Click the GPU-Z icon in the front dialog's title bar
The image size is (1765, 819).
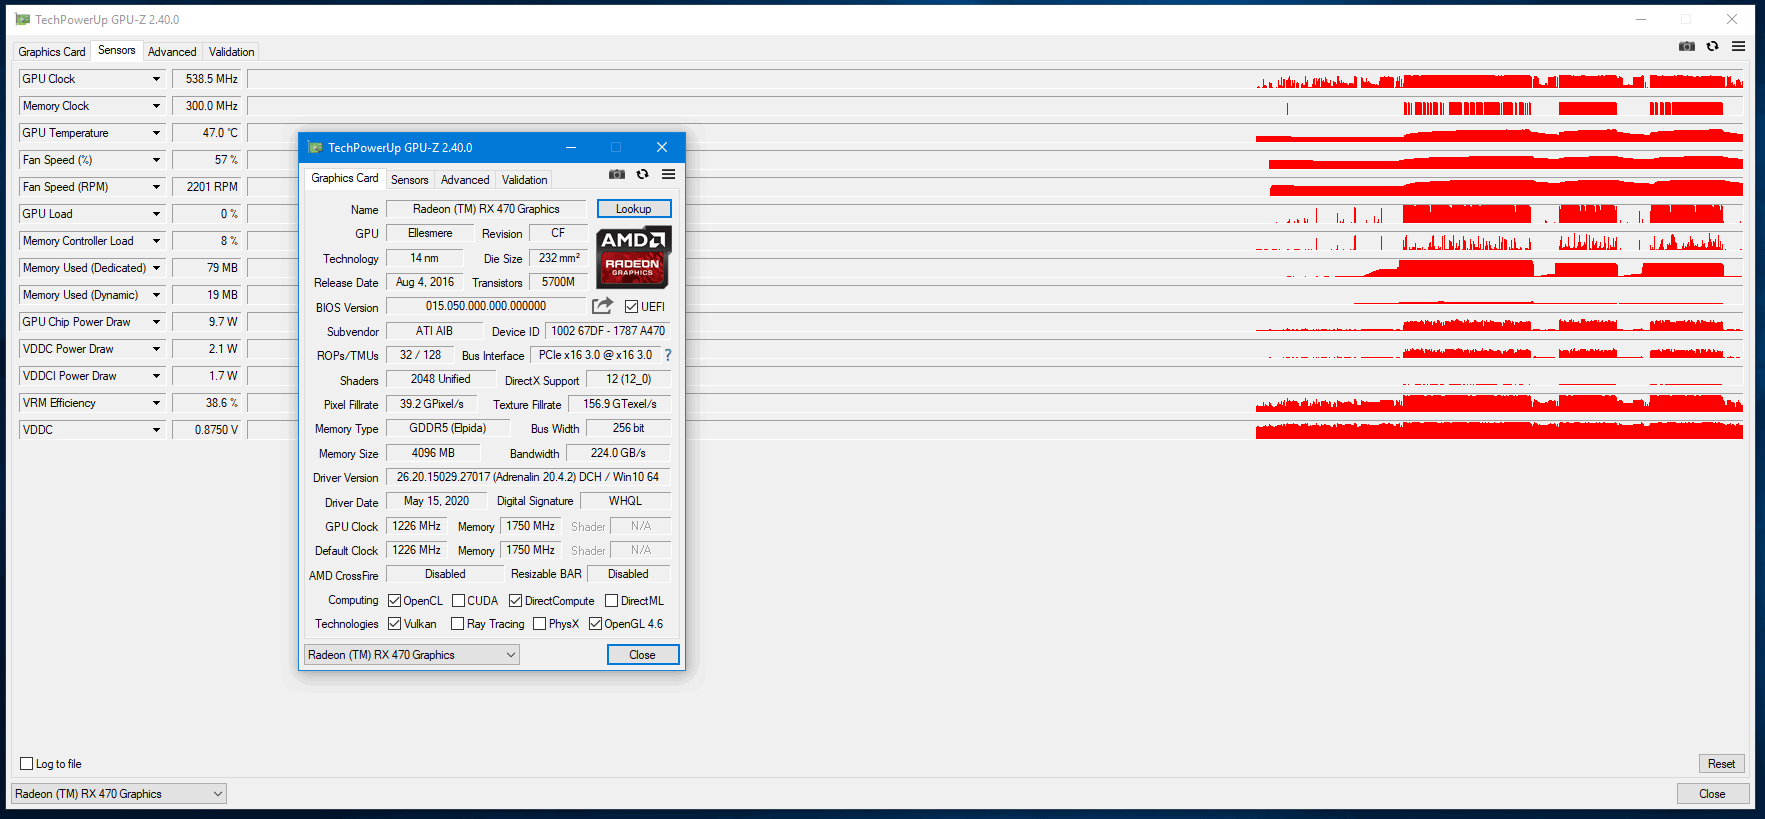(x=315, y=147)
